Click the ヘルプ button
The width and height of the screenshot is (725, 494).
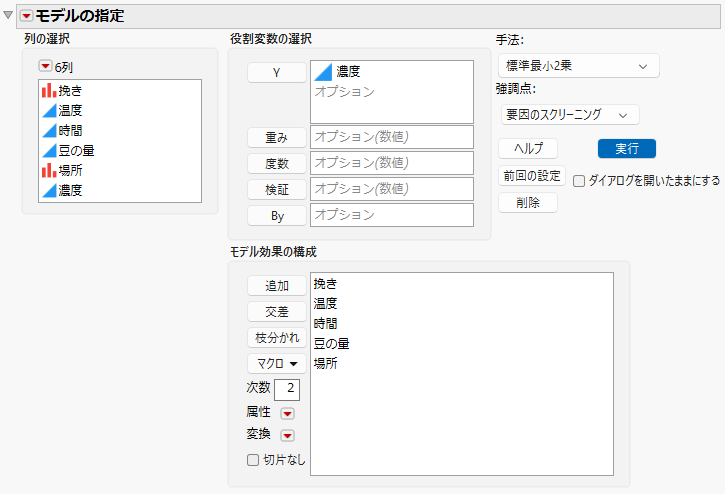tap(528, 148)
